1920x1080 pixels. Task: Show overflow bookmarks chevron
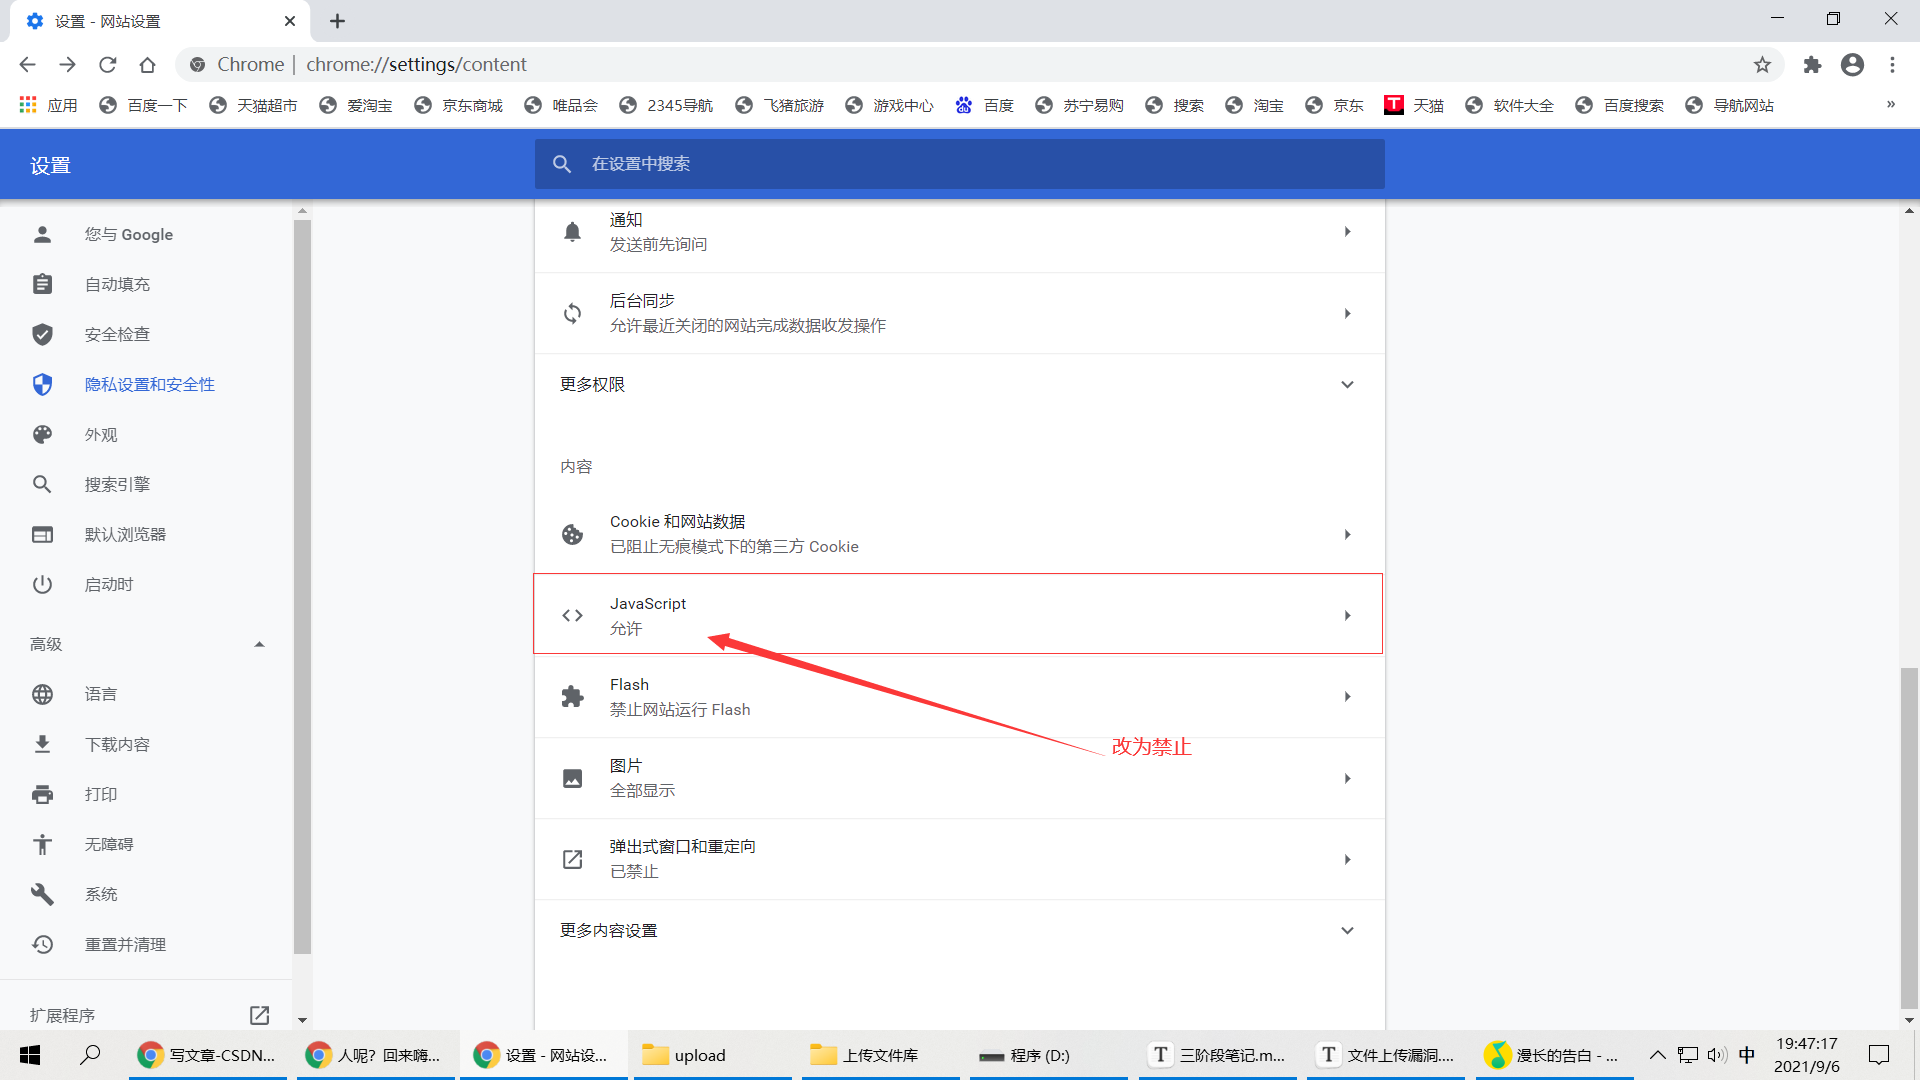point(1890,105)
